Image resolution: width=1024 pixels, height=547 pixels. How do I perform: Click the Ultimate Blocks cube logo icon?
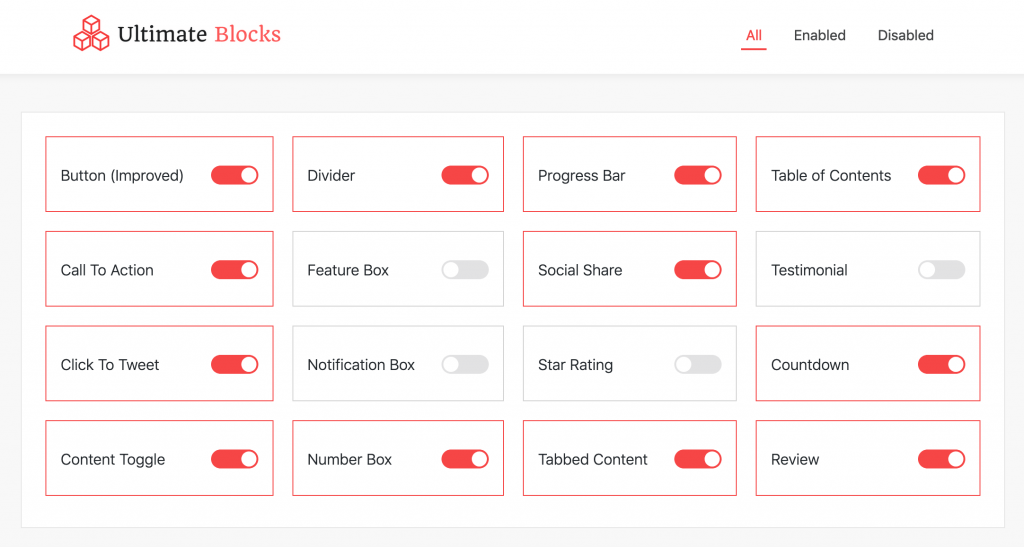coord(91,33)
